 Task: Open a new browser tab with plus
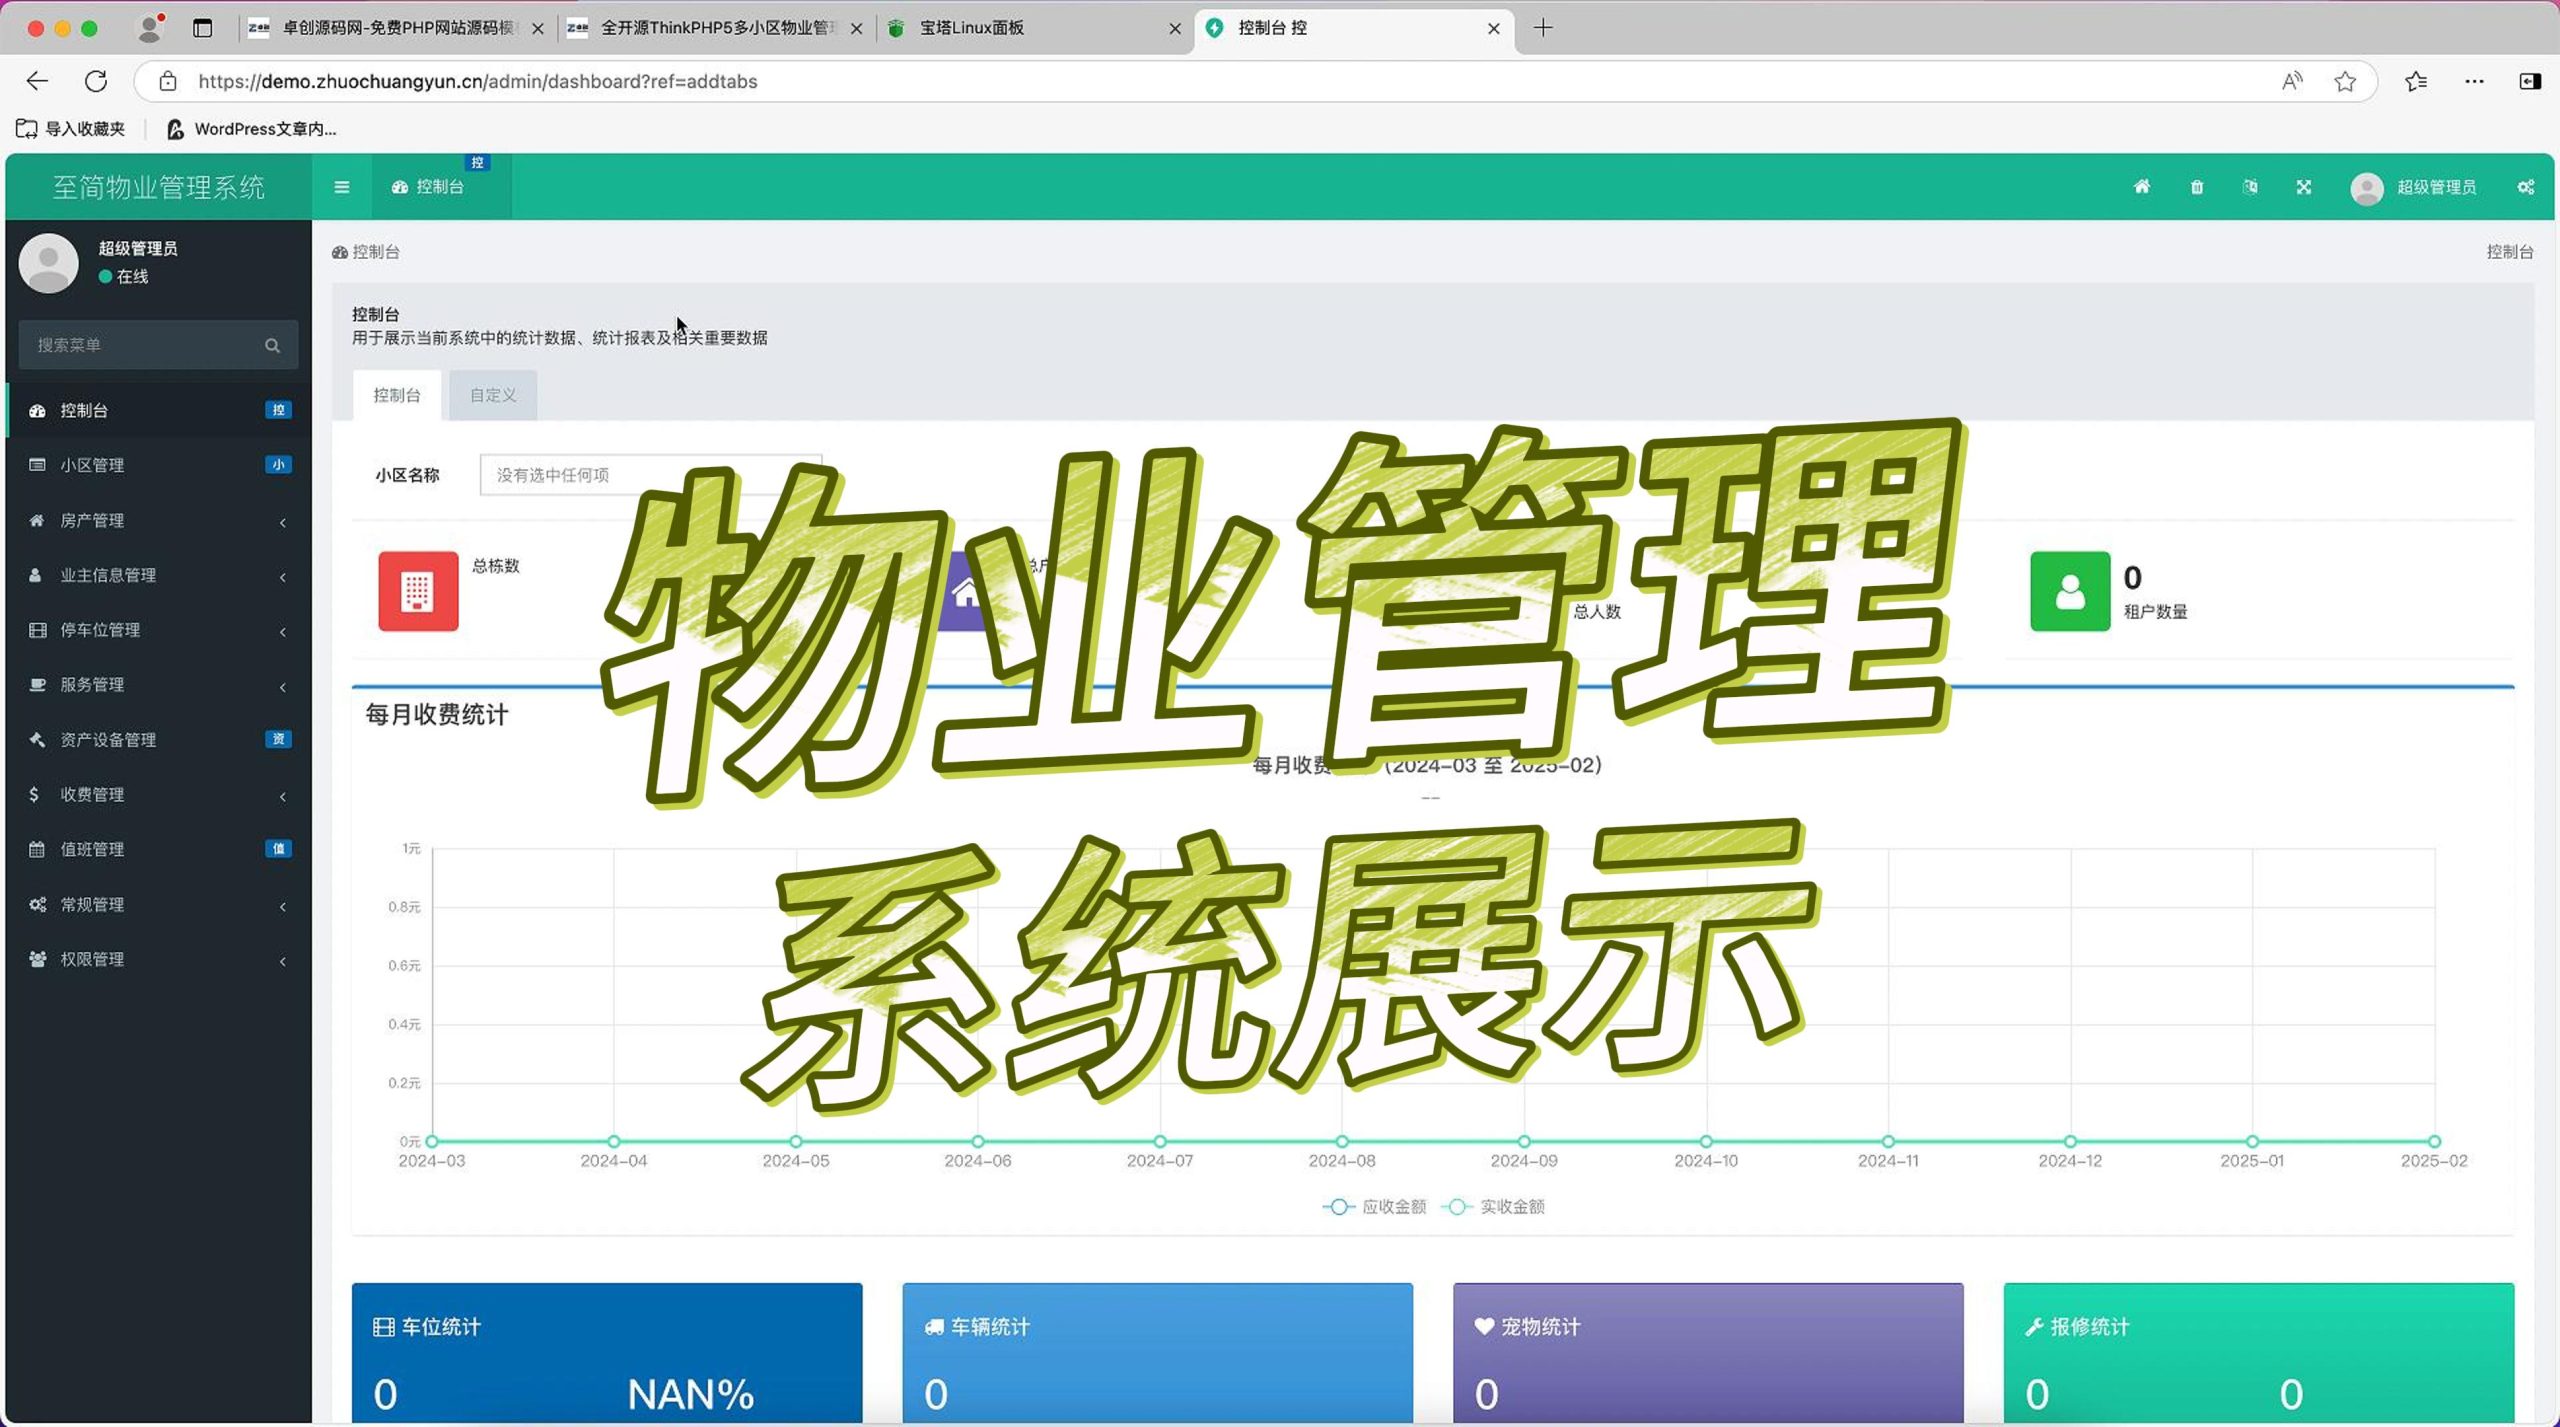pyautogui.click(x=1543, y=28)
